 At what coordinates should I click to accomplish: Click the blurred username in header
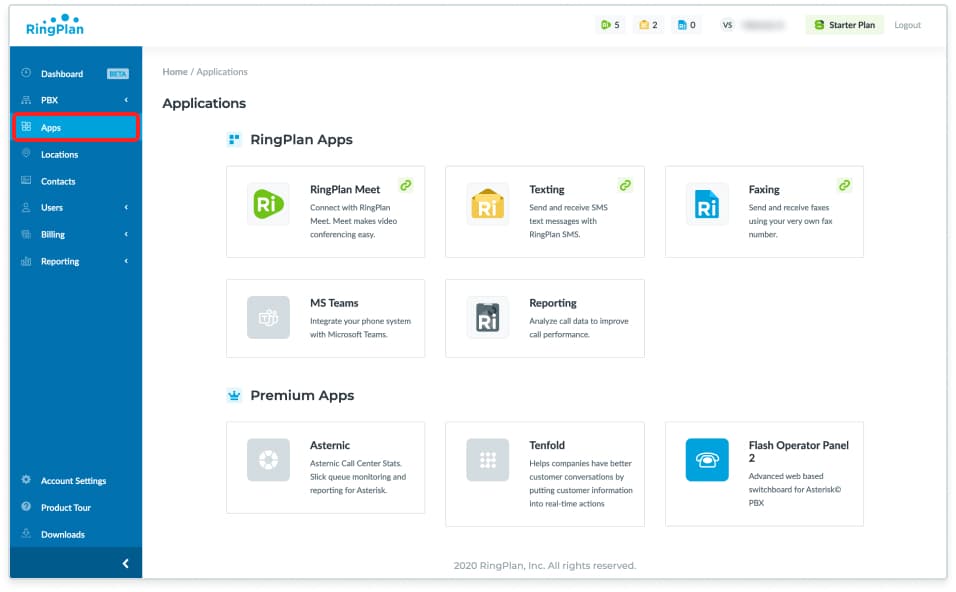pyautogui.click(x=763, y=25)
